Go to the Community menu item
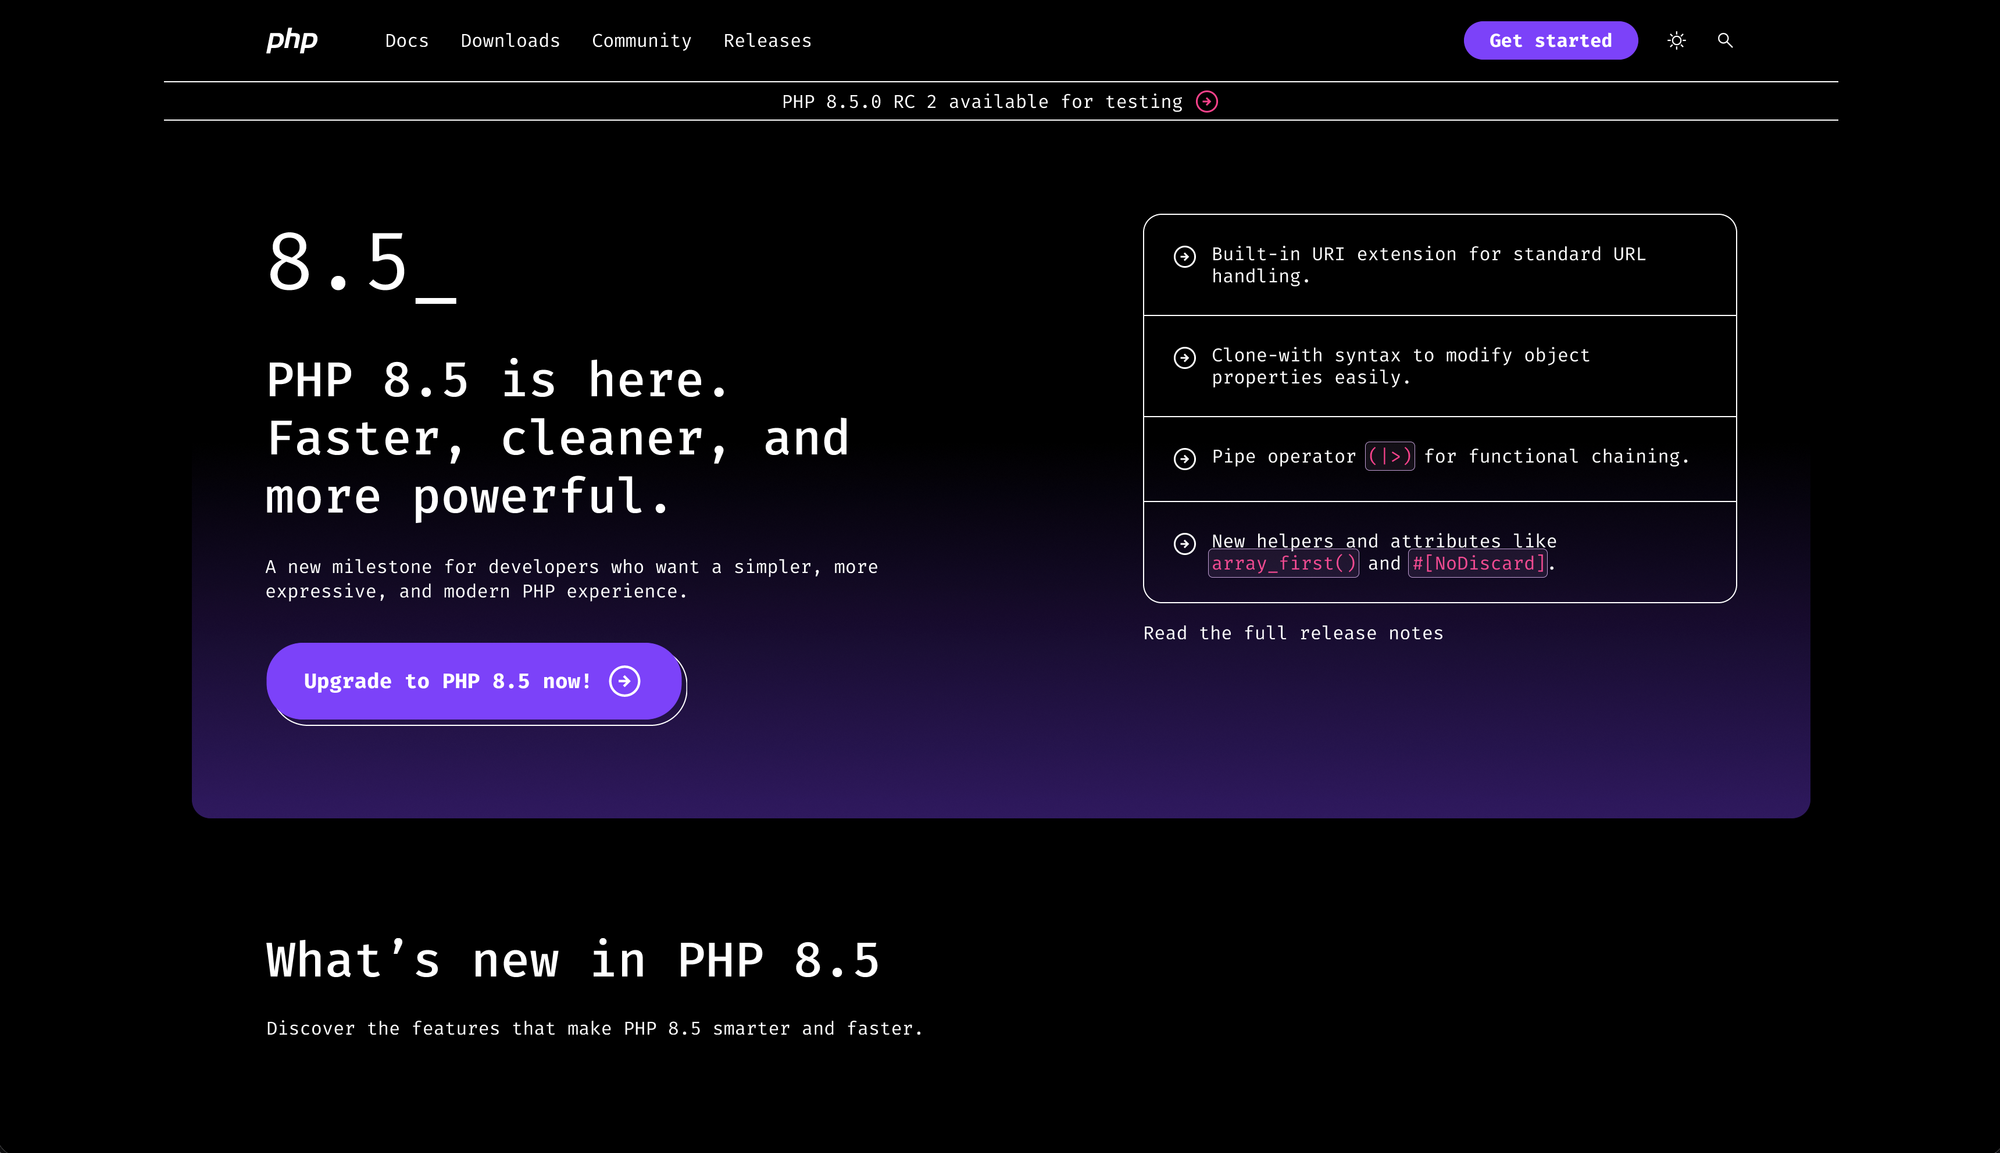 click(x=642, y=41)
